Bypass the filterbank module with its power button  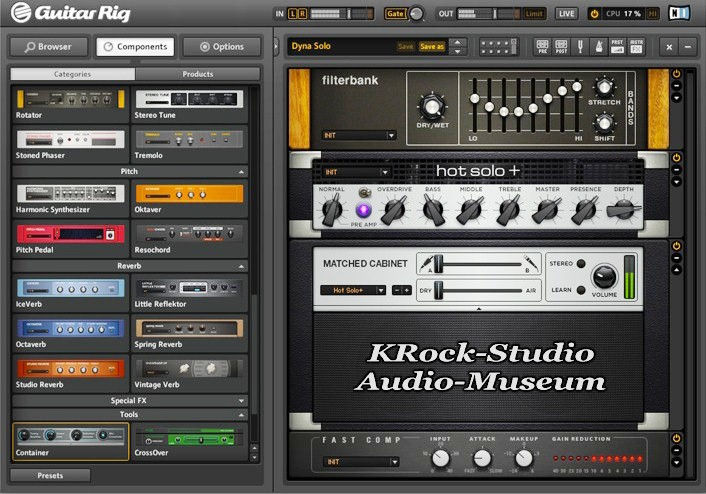click(x=676, y=74)
